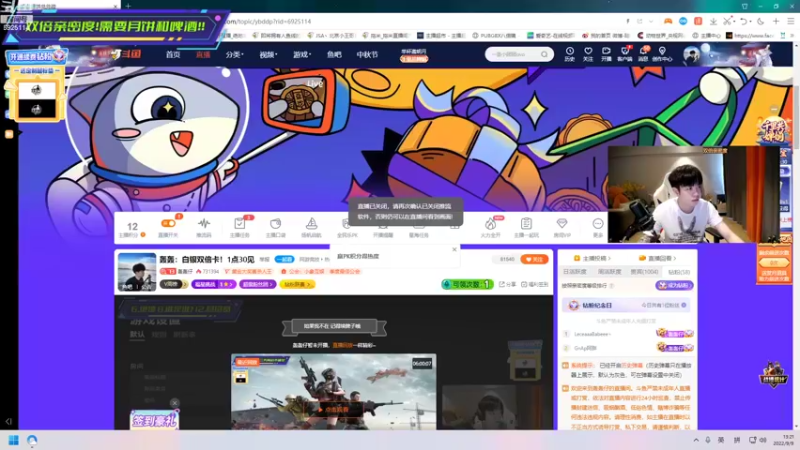Click the streamer avatar thumbnail in room header
This screenshot has width=800, height=450.
click(137, 272)
